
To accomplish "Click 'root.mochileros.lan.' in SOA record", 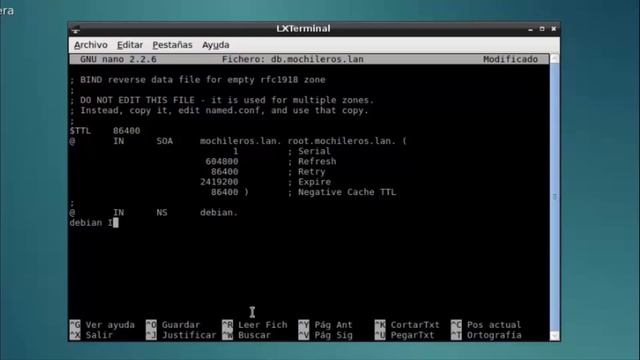I will coord(342,141).
